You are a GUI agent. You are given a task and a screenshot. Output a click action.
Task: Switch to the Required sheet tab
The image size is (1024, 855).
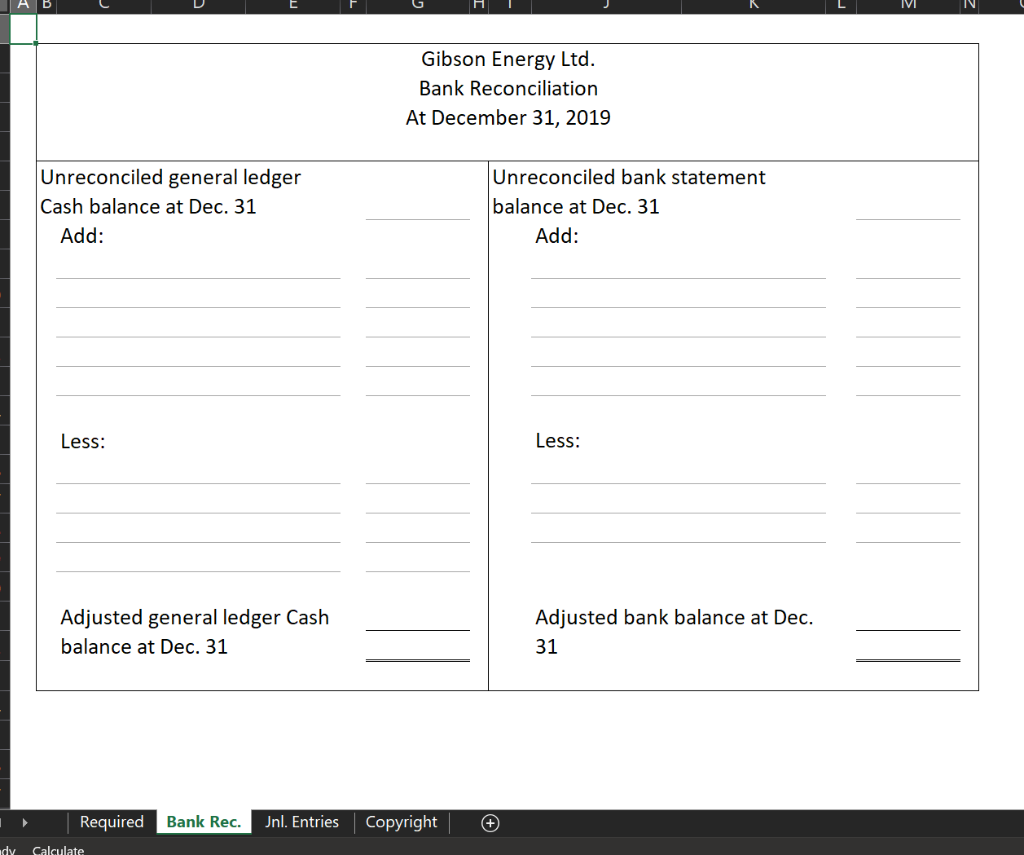point(112,822)
